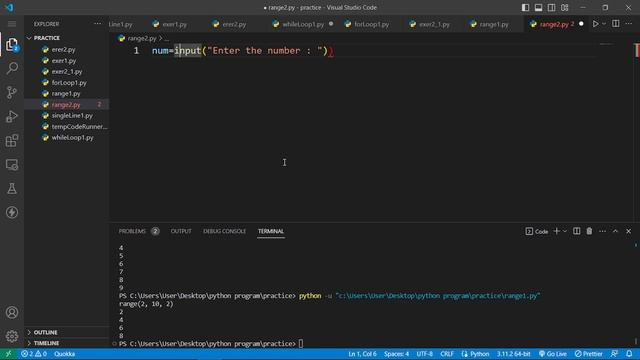Open Run and Debug view
The image size is (640, 360).
pyautogui.click(x=12, y=116)
